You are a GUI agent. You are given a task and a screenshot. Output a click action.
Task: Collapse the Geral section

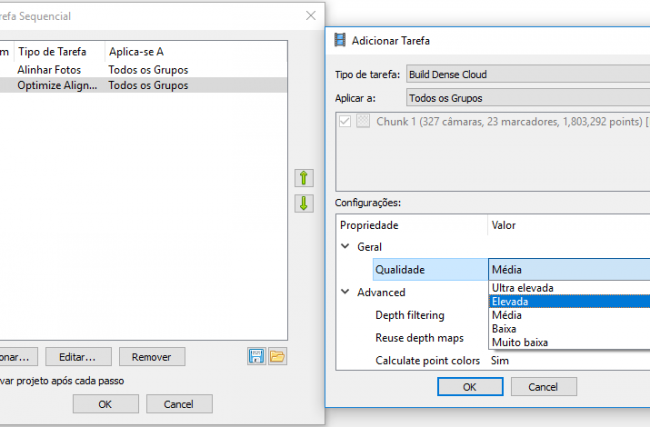[345, 246]
